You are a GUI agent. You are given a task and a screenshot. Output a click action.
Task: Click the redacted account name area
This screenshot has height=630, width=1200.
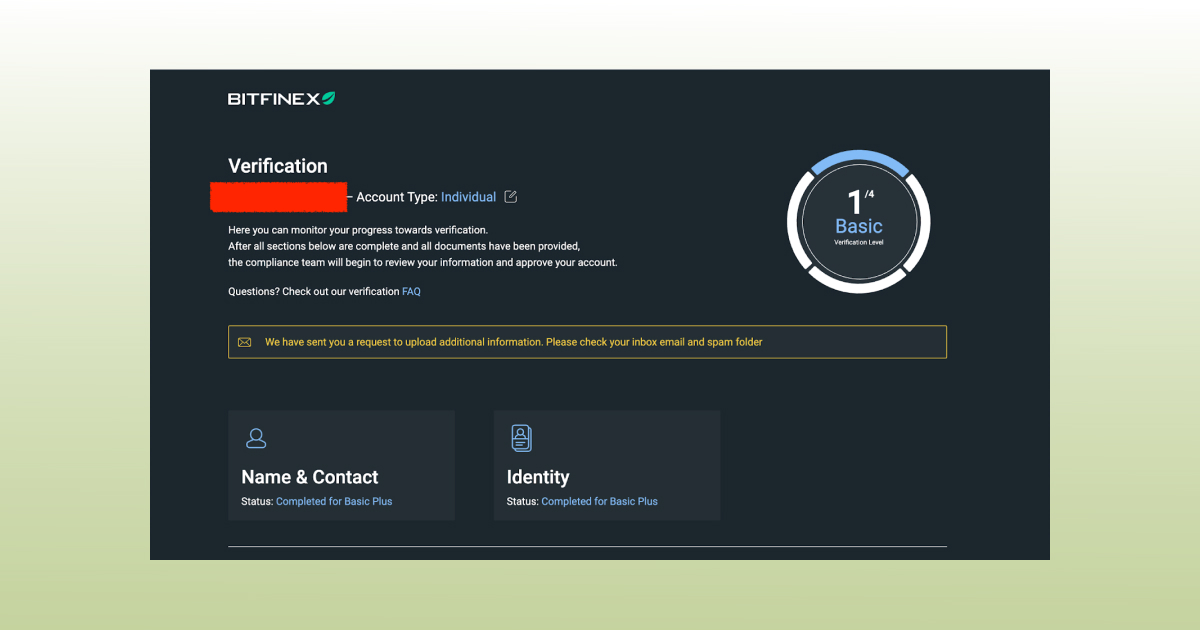[x=278, y=197]
